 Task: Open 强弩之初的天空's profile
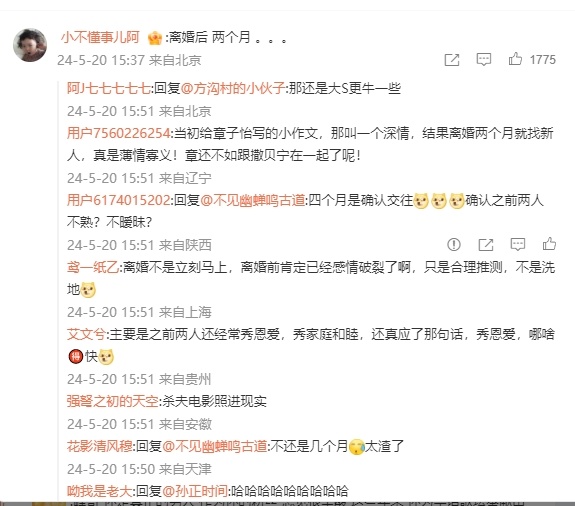113,401
